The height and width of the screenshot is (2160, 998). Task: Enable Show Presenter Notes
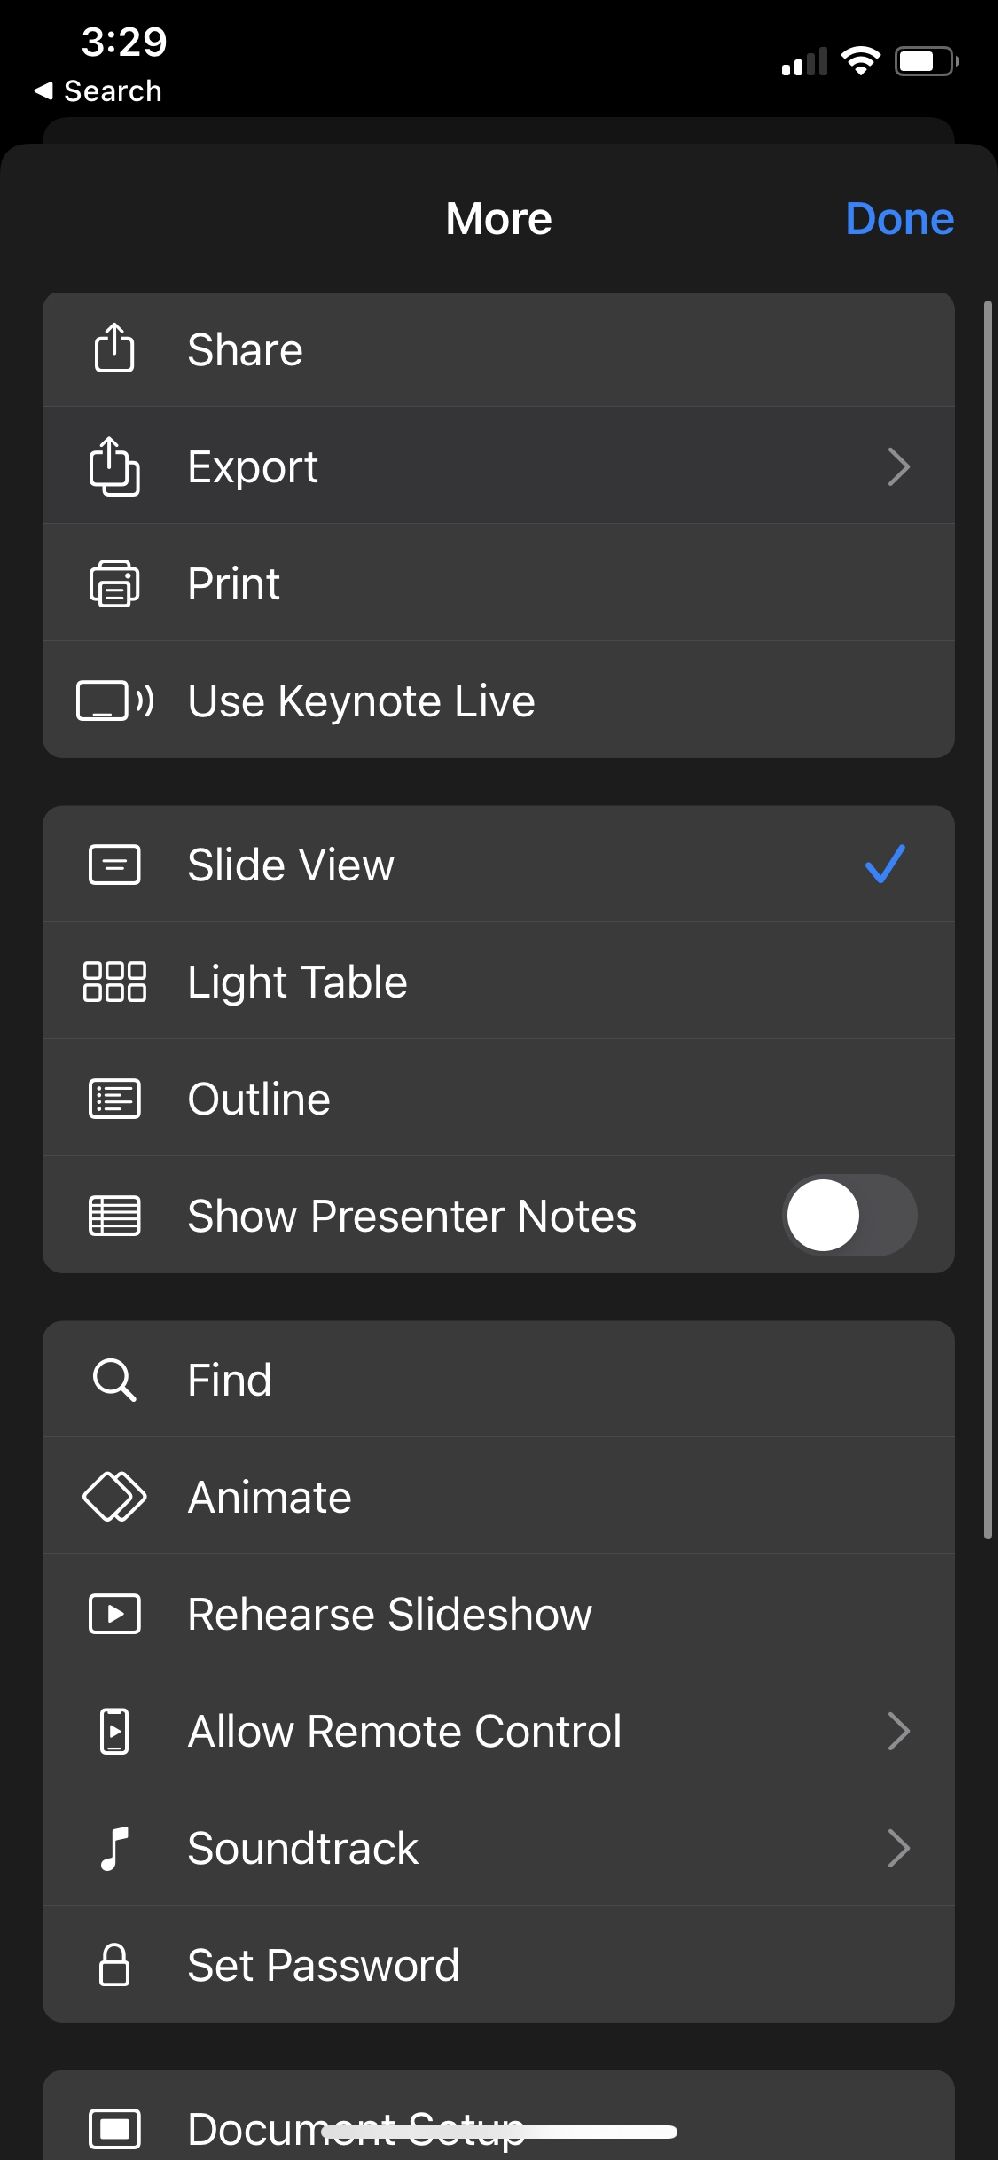click(847, 1215)
